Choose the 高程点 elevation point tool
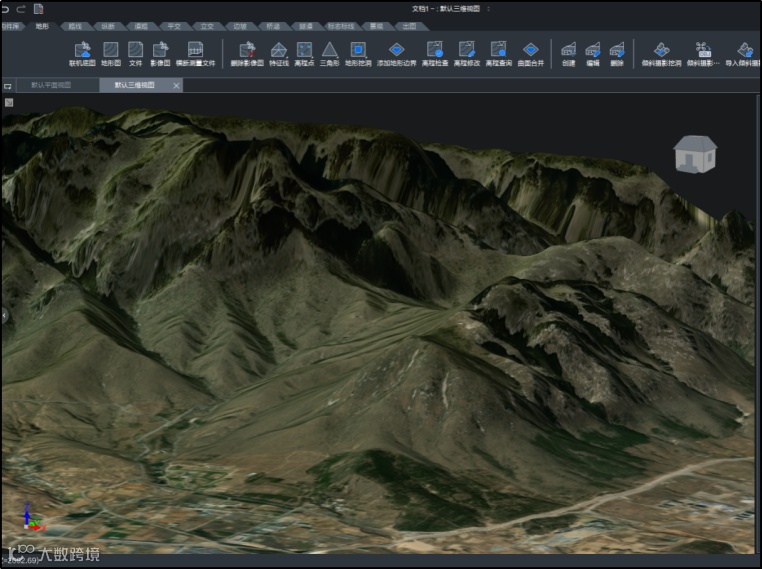Image resolution: width=762 pixels, height=569 pixels. (304, 50)
